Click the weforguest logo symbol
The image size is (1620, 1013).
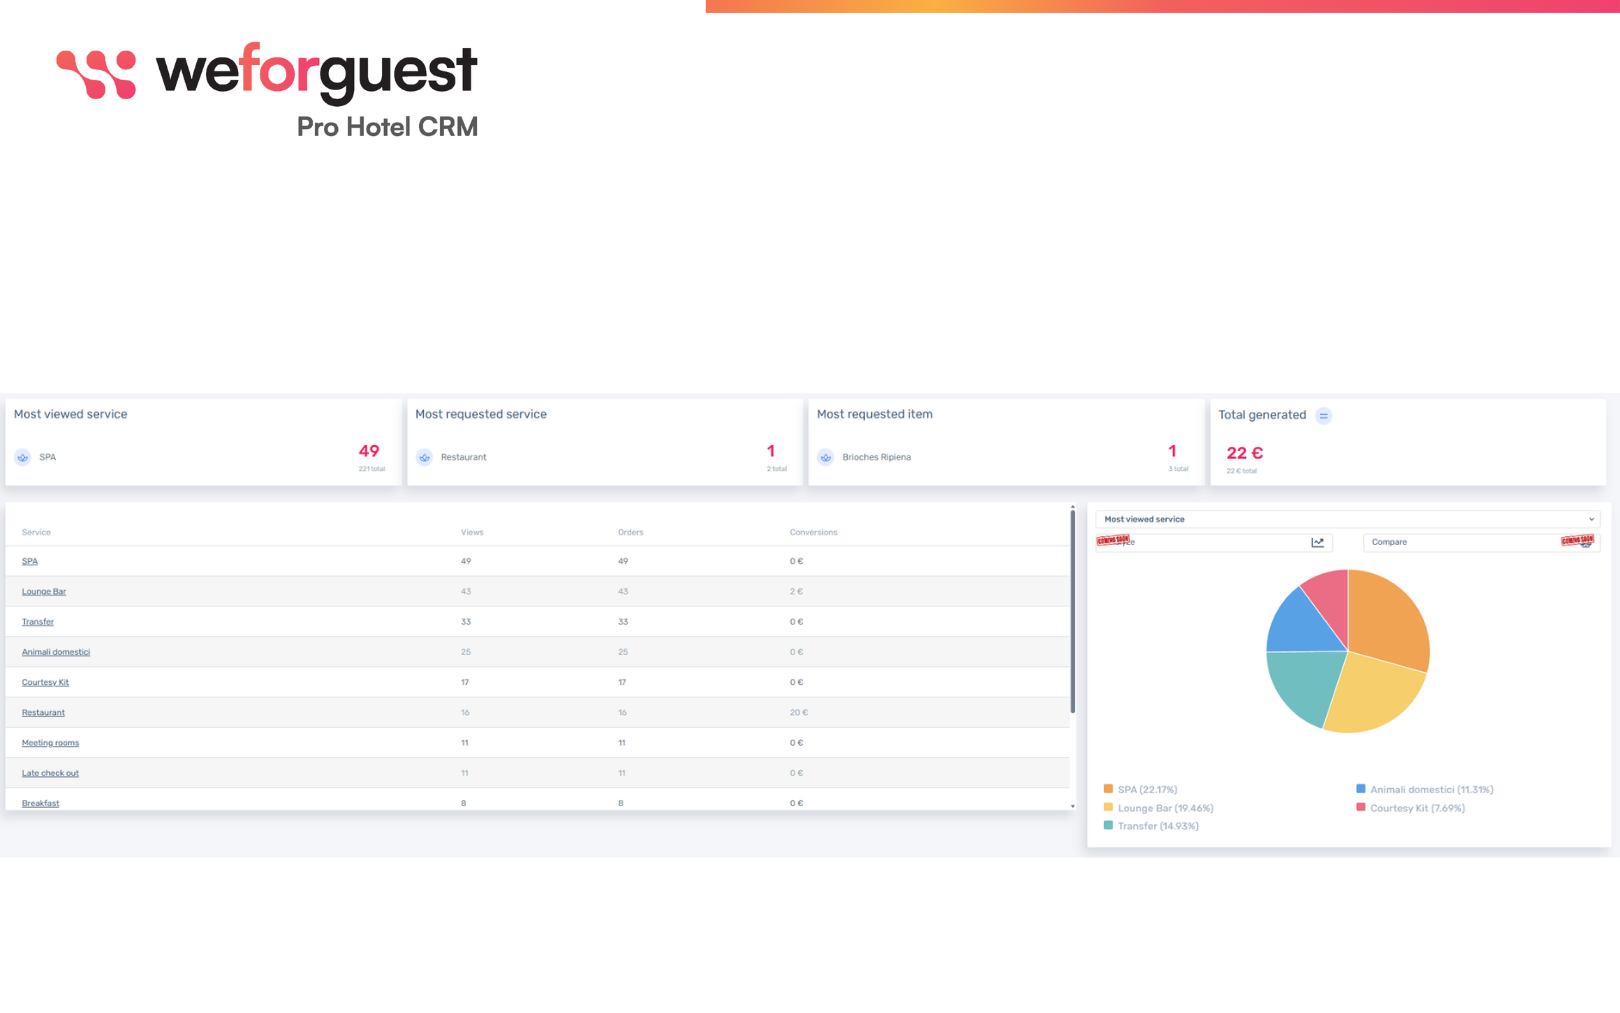coord(96,74)
